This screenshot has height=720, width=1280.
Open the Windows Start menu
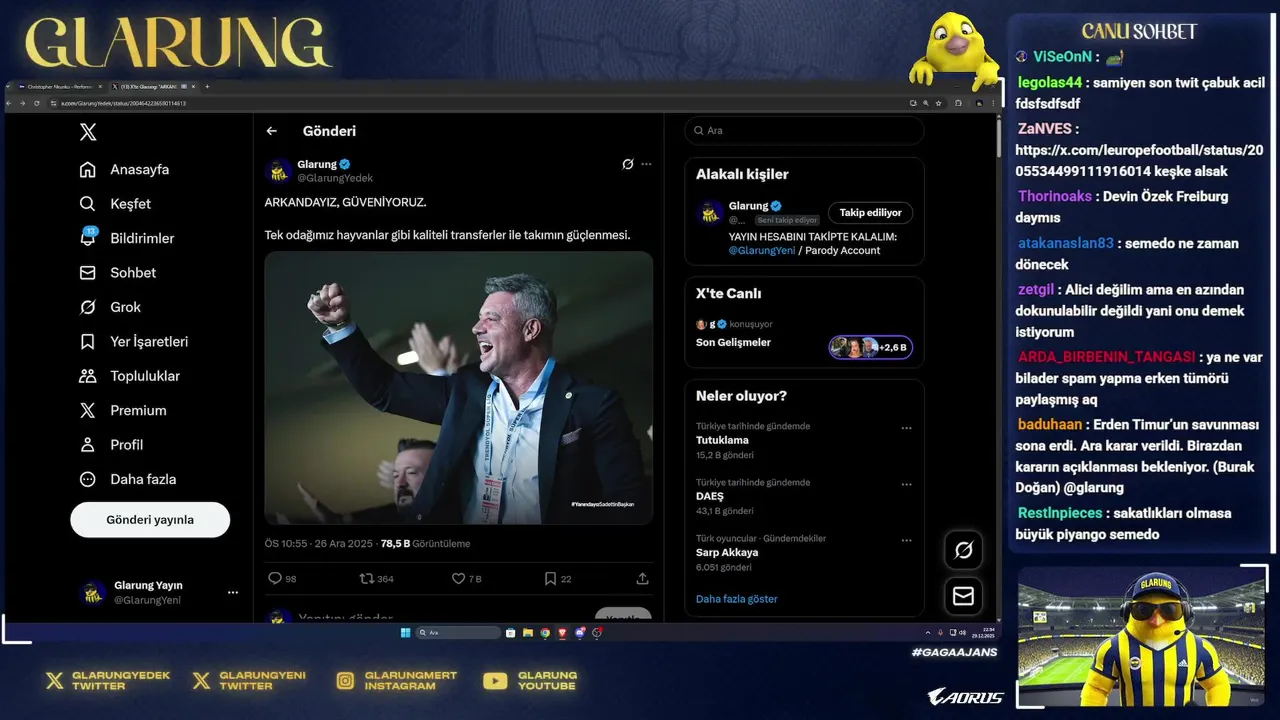coord(405,633)
